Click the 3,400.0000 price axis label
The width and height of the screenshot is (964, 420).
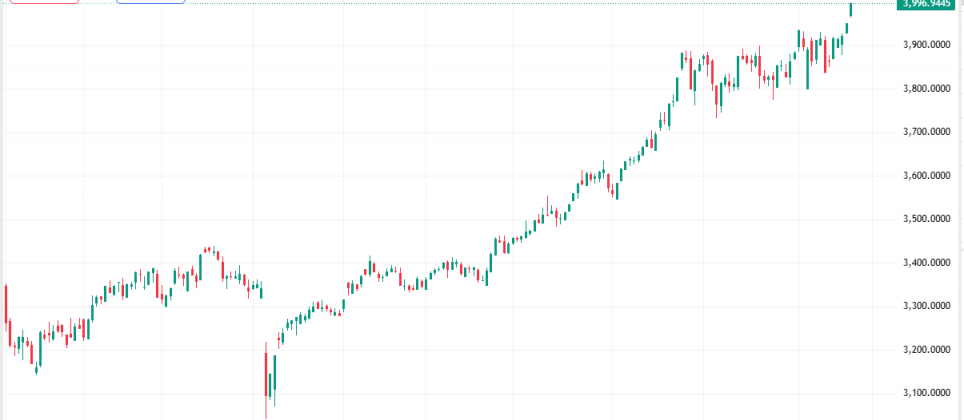[x=924, y=263]
